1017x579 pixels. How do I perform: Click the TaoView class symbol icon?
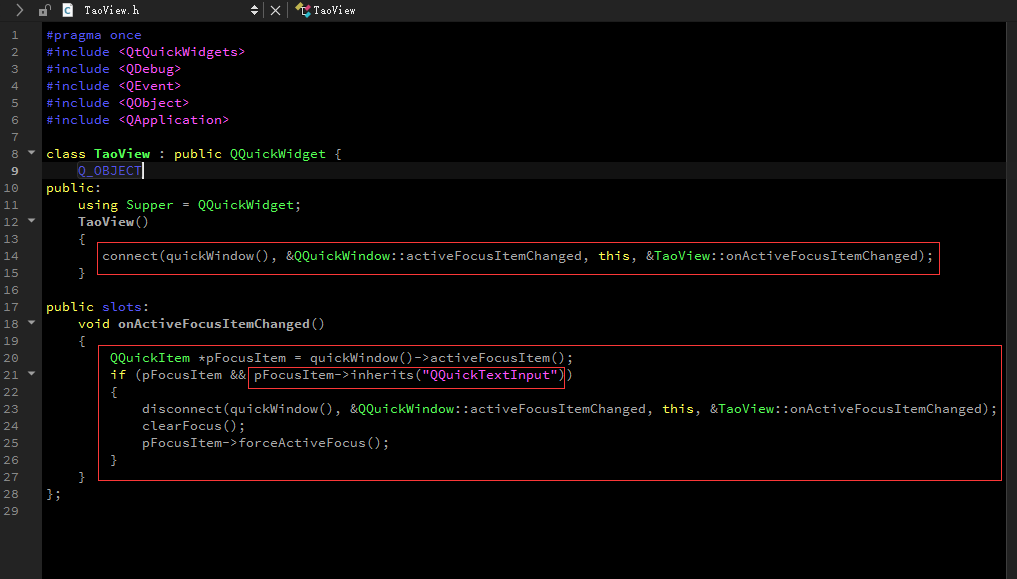(x=302, y=10)
